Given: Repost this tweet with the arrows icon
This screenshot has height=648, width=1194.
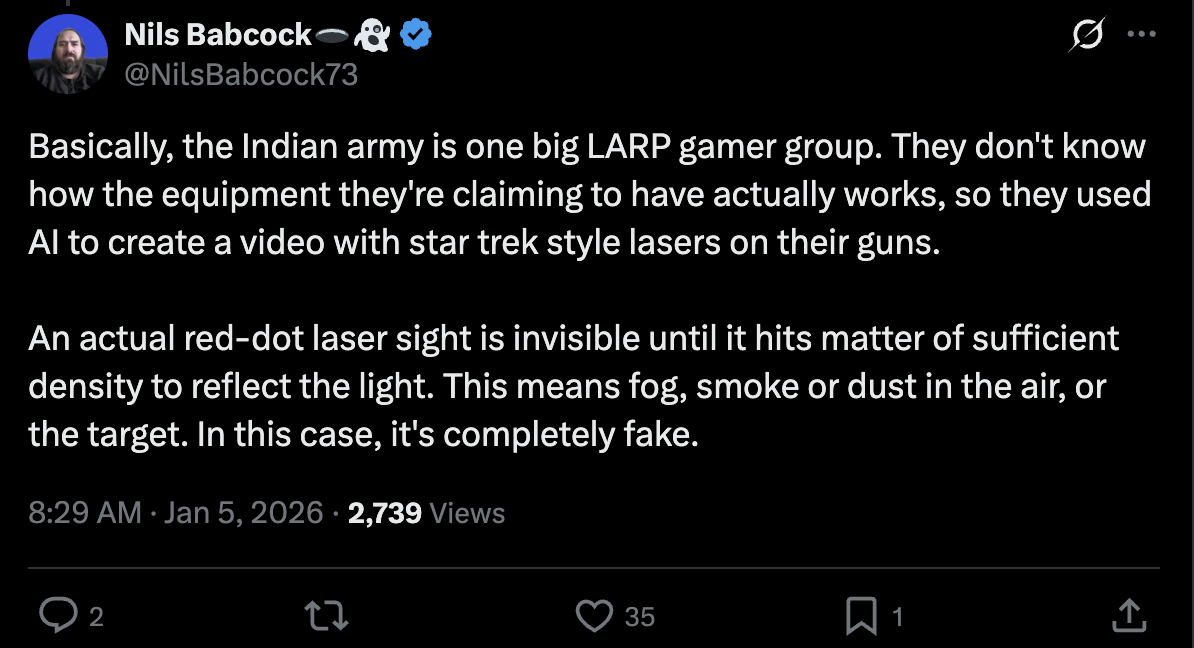Looking at the screenshot, I should (x=329, y=616).
